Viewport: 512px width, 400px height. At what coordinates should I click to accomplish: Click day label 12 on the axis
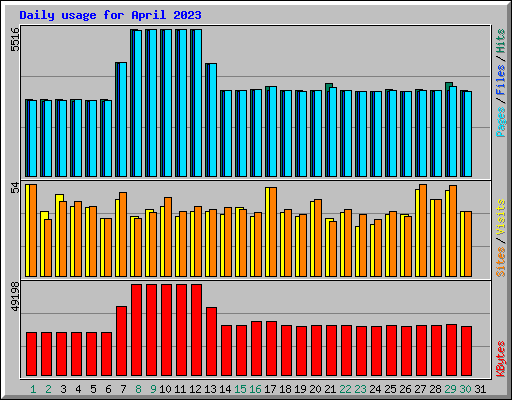pyautogui.click(x=195, y=389)
